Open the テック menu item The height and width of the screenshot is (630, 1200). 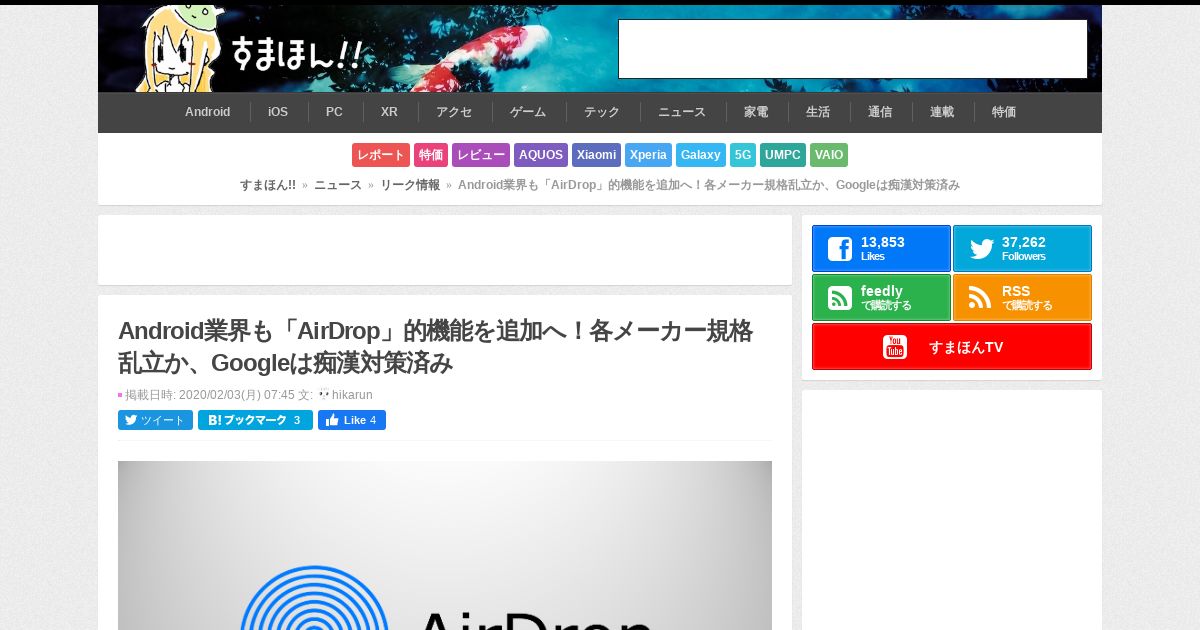click(602, 112)
